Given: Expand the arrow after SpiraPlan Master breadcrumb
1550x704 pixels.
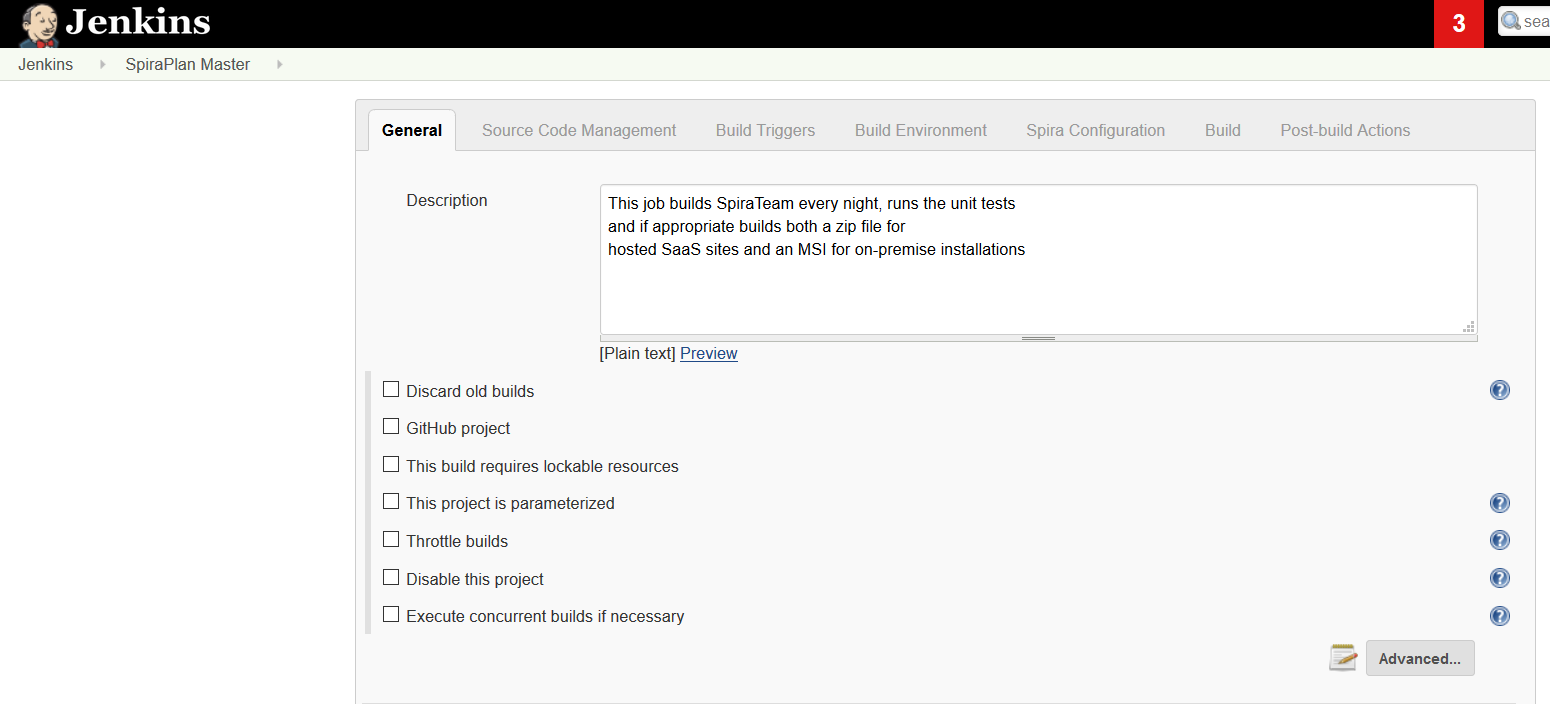Looking at the screenshot, I should (x=279, y=64).
